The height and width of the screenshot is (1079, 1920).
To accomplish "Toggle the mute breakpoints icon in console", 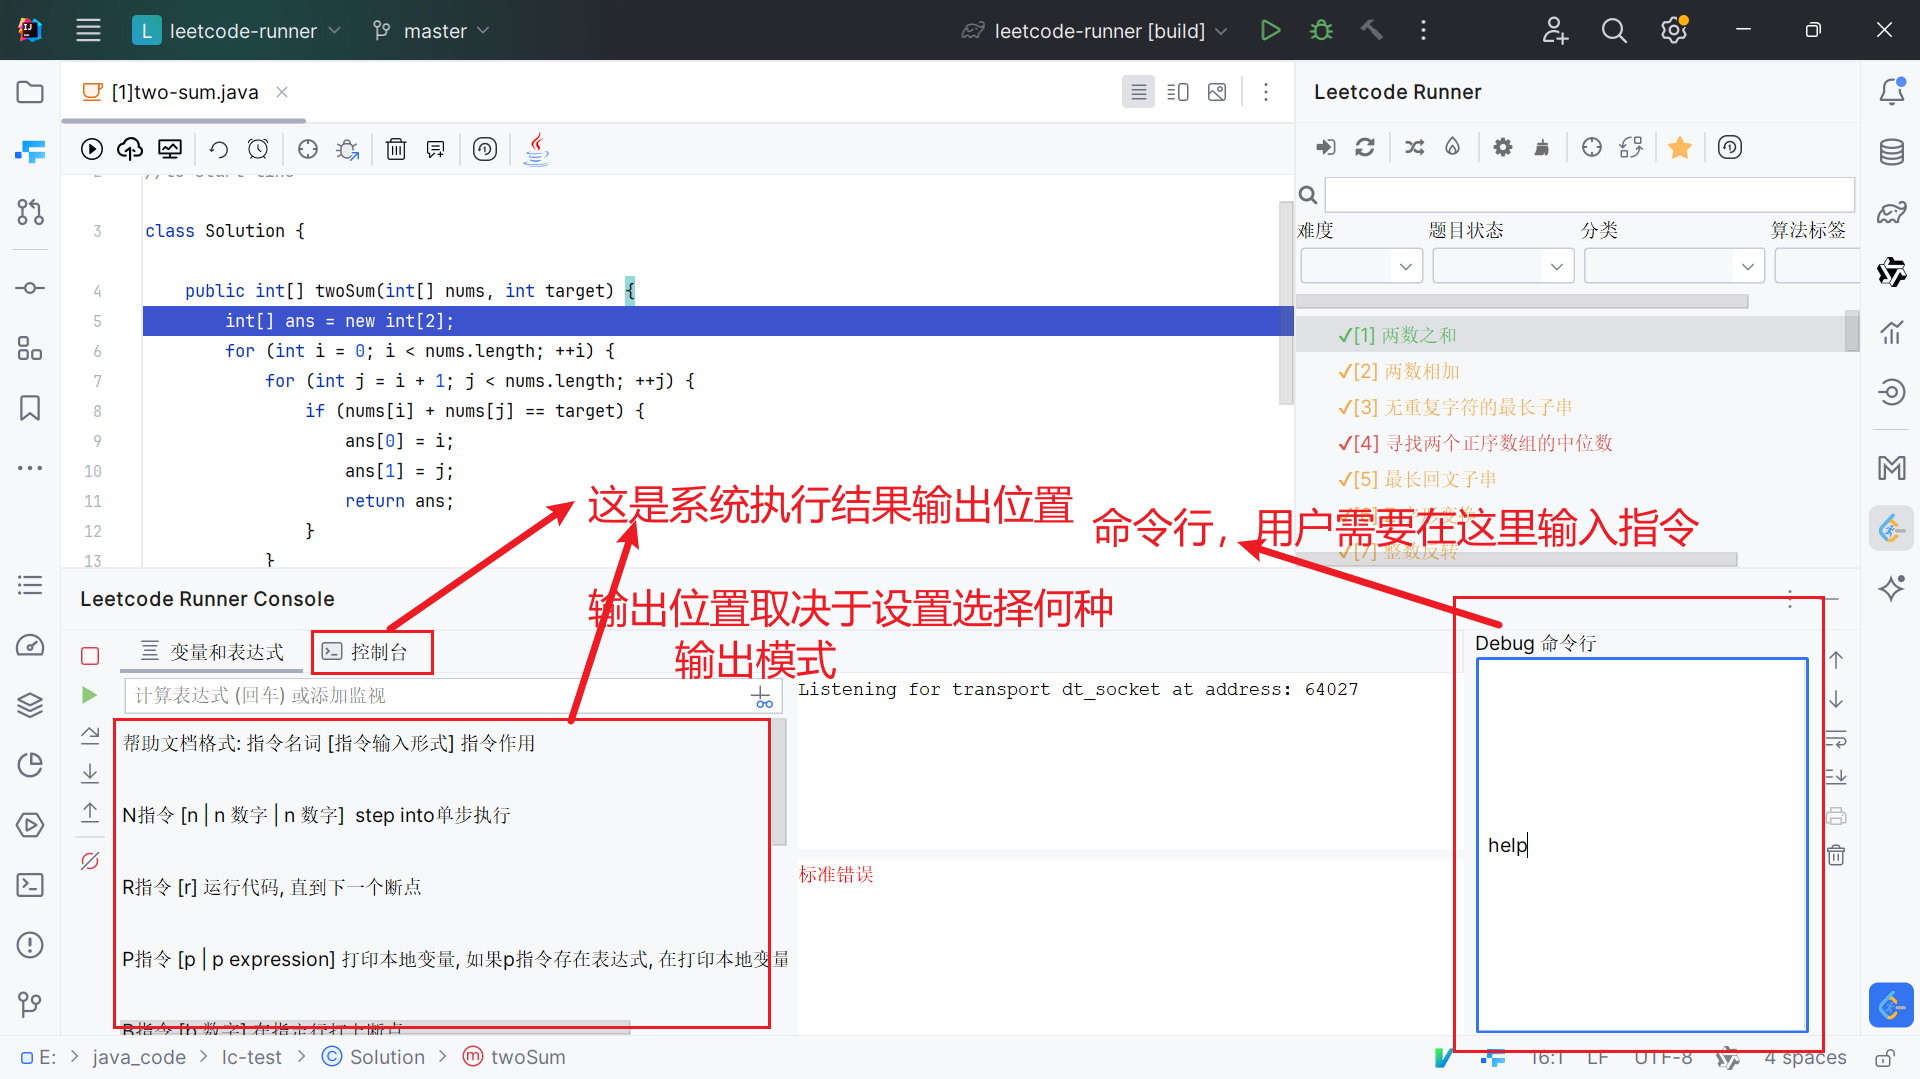I will tap(90, 861).
